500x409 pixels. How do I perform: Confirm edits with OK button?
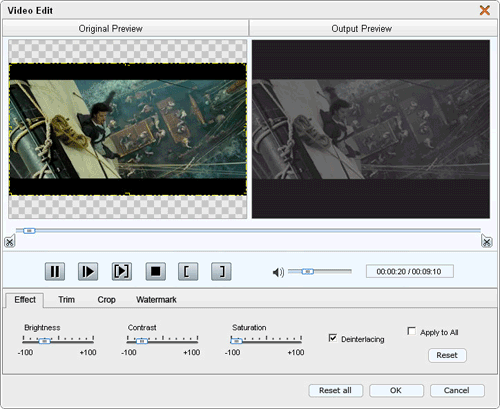pos(396,390)
